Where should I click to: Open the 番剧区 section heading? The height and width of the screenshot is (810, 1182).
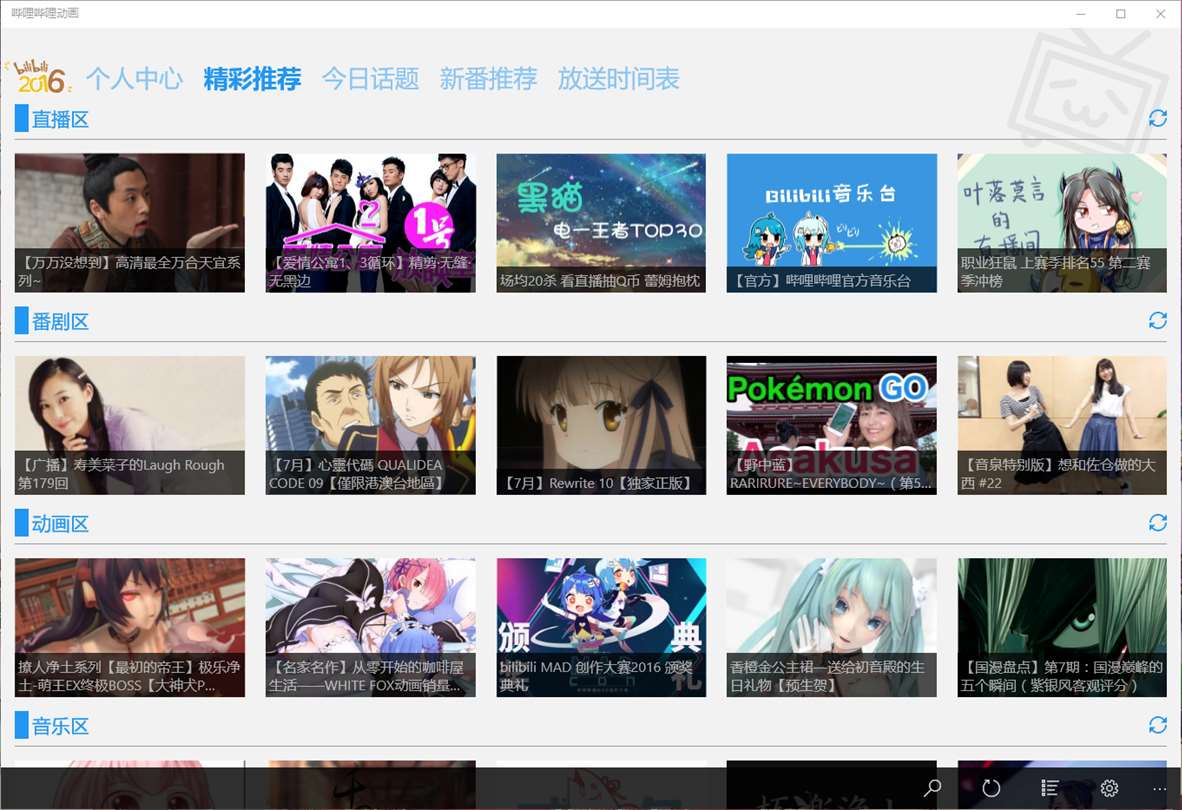point(60,322)
